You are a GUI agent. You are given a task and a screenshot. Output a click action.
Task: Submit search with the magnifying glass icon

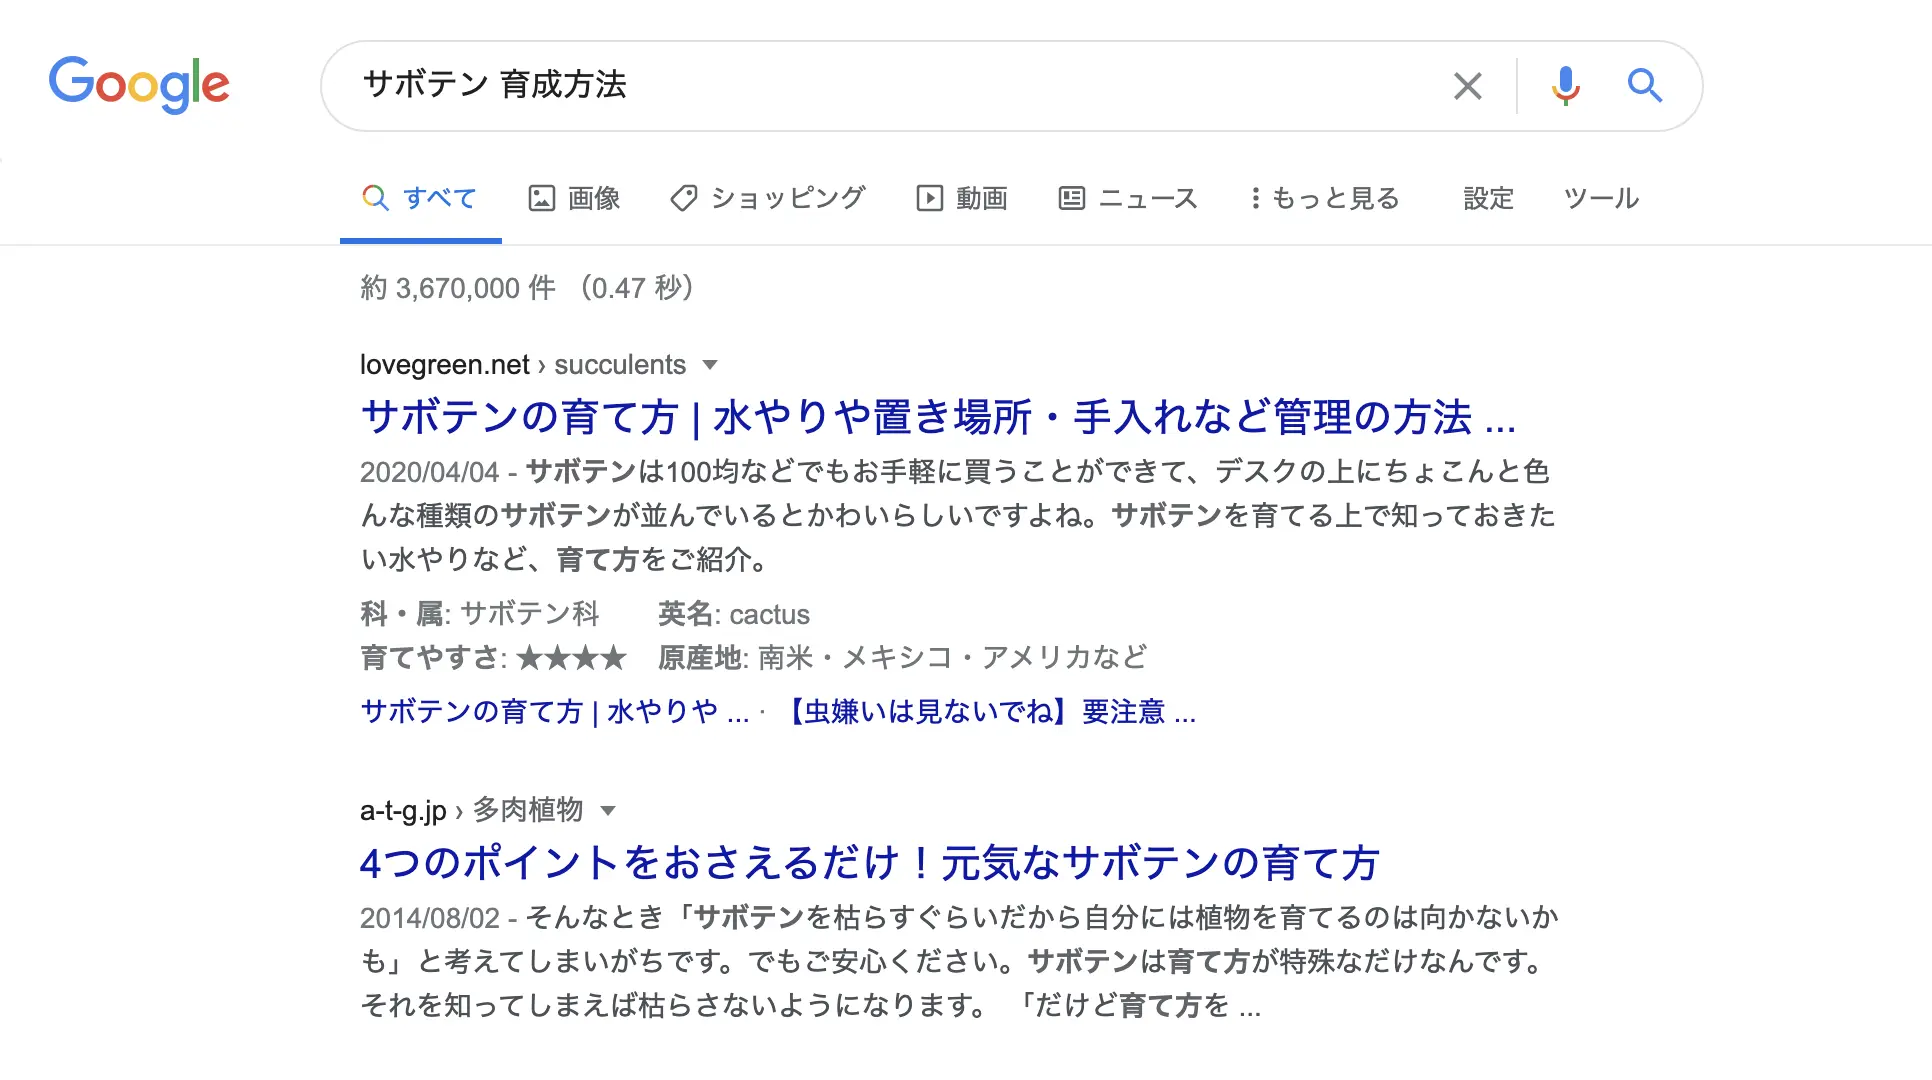tap(1644, 86)
